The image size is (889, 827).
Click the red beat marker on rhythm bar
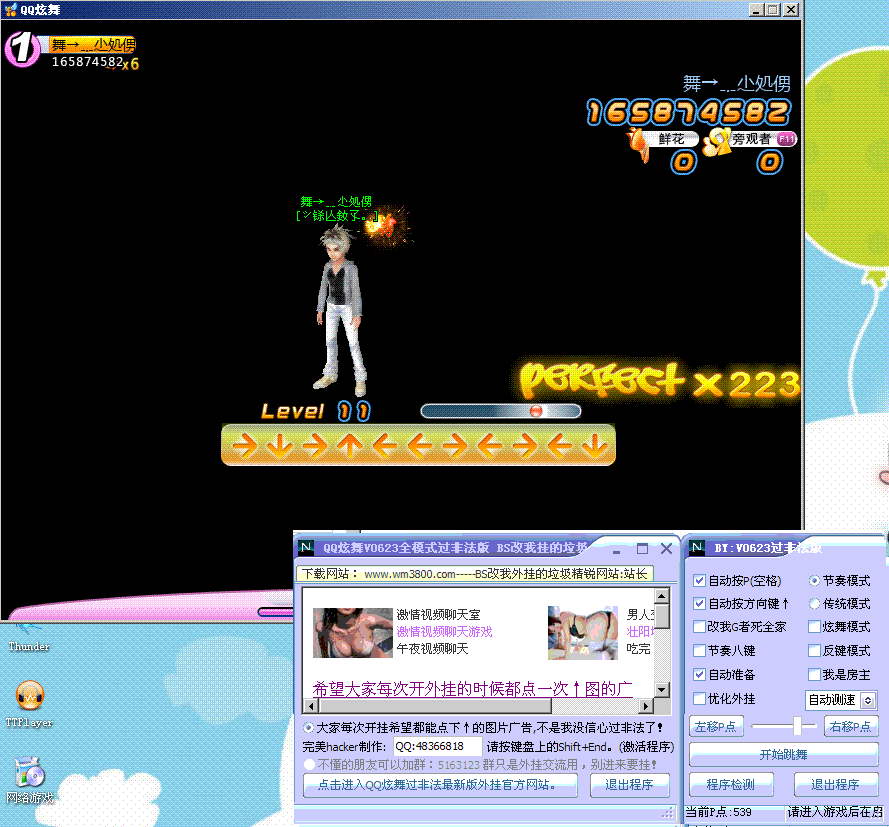click(x=536, y=411)
